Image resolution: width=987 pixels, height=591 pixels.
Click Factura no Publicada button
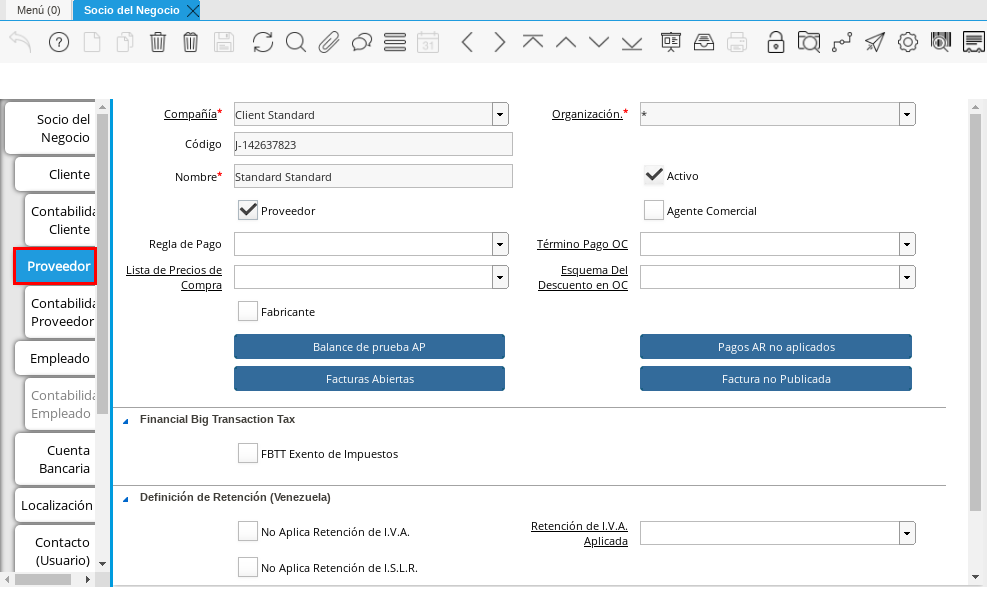pos(775,379)
